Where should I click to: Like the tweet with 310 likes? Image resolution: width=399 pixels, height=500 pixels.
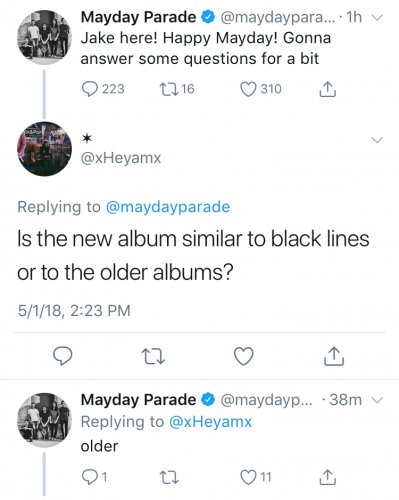(248, 89)
